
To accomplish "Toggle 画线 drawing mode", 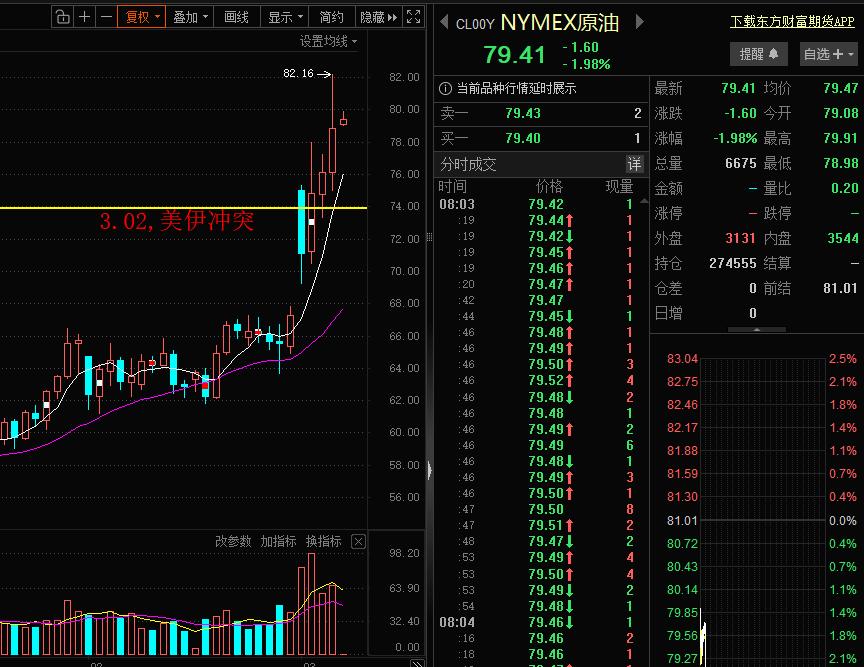I will pyautogui.click(x=237, y=16).
